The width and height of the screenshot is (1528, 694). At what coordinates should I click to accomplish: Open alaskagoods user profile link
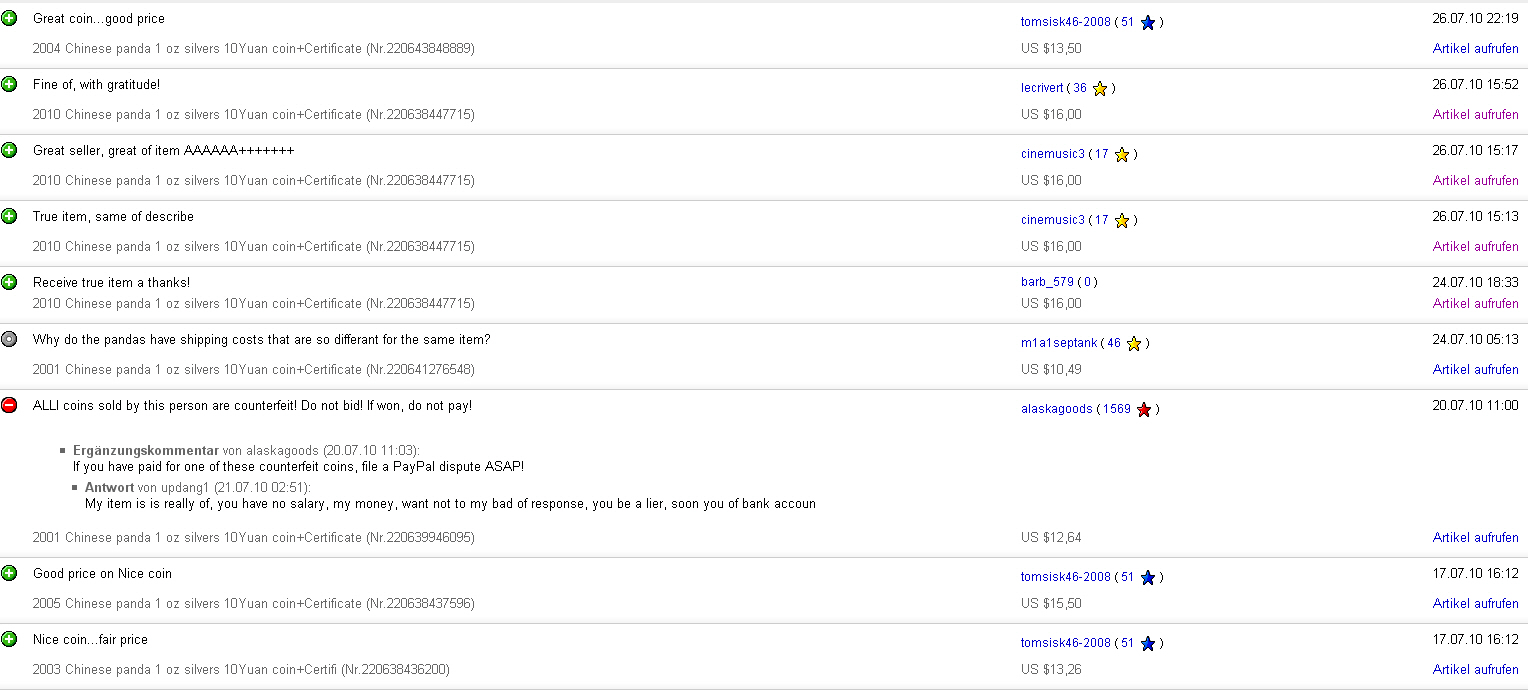pos(1056,409)
